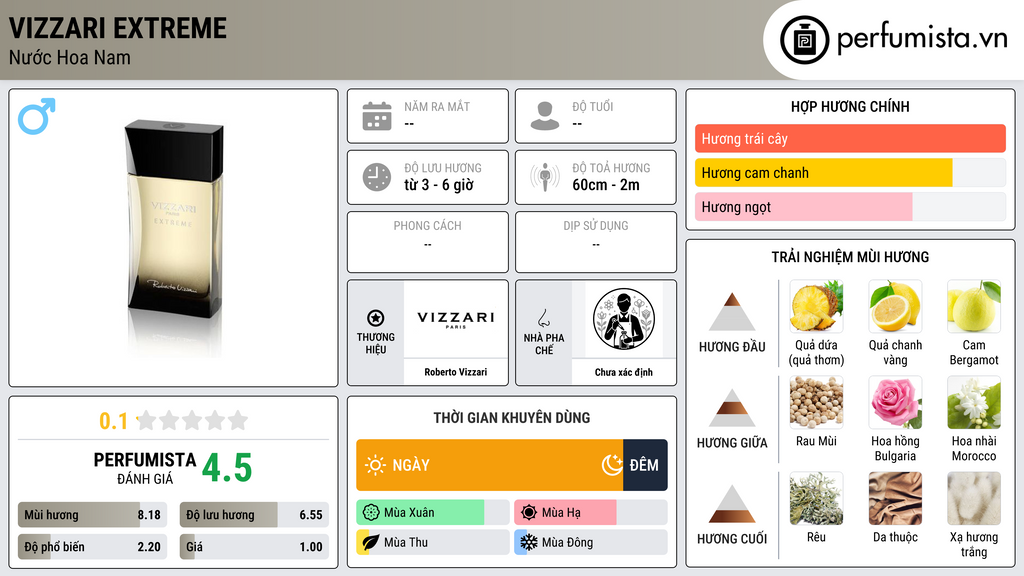Click the Perfumista đánh giá label
The height and width of the screenshot is (576, 1024).
click(145, 468)
